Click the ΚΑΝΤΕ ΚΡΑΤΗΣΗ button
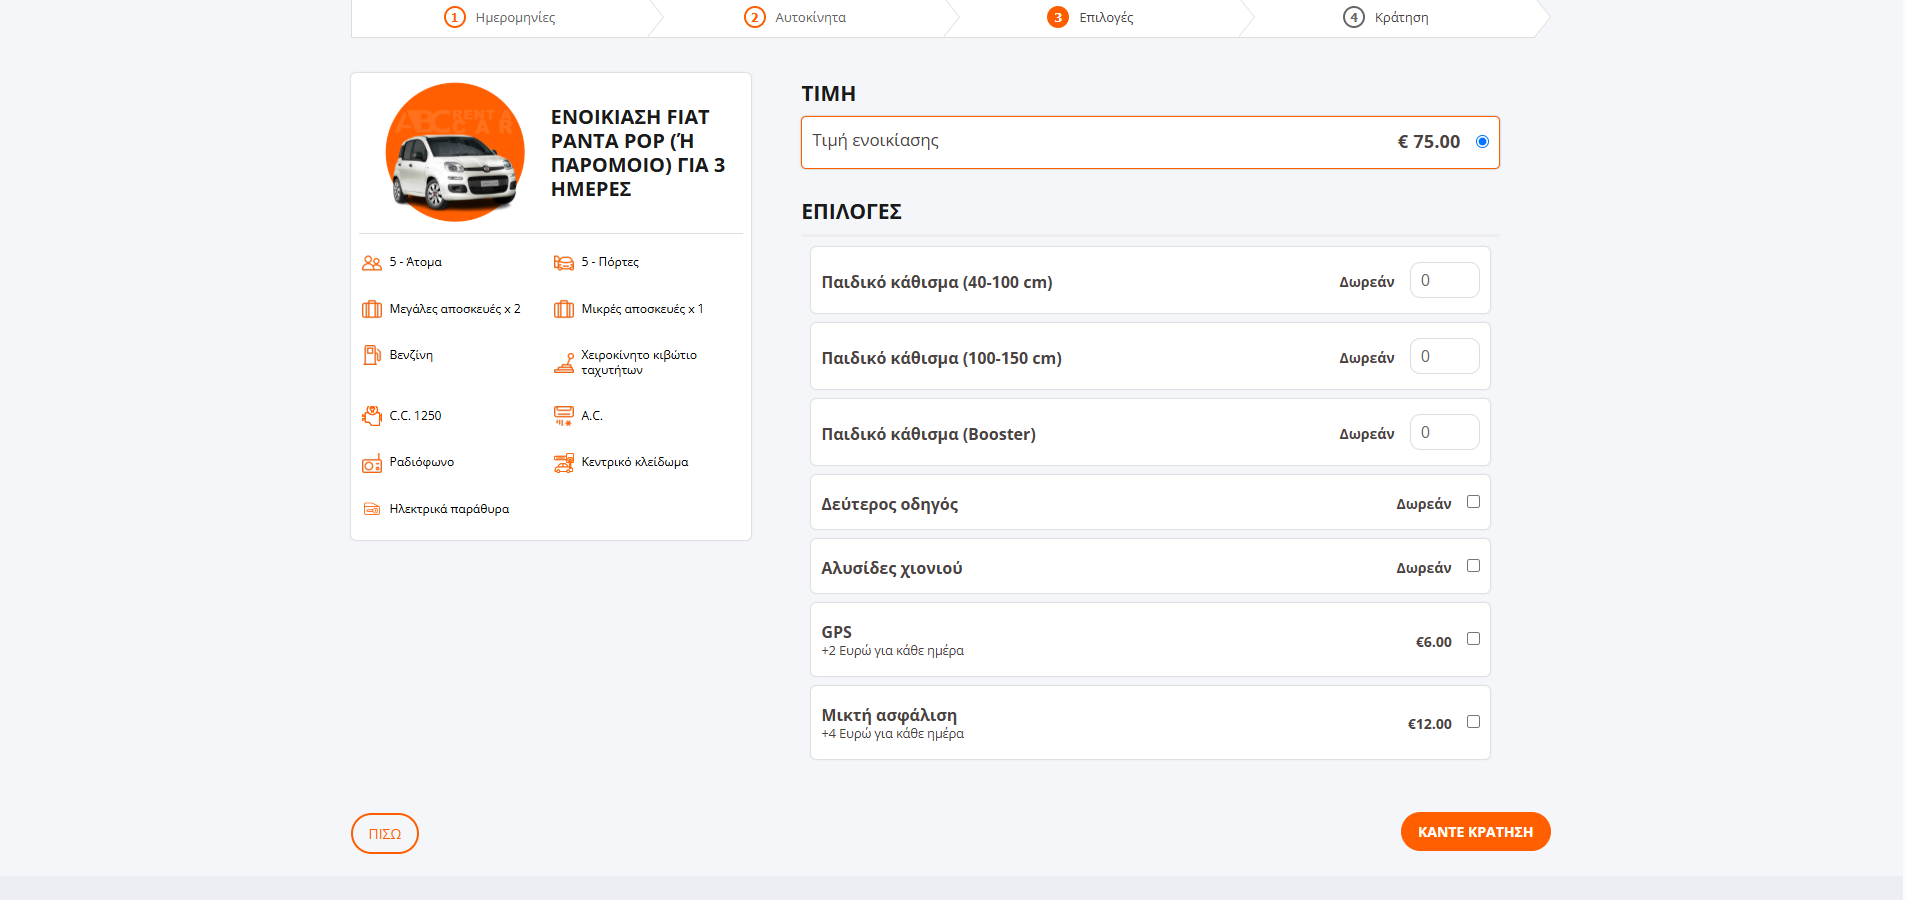1906x900 pixels. click(1475, 832)
